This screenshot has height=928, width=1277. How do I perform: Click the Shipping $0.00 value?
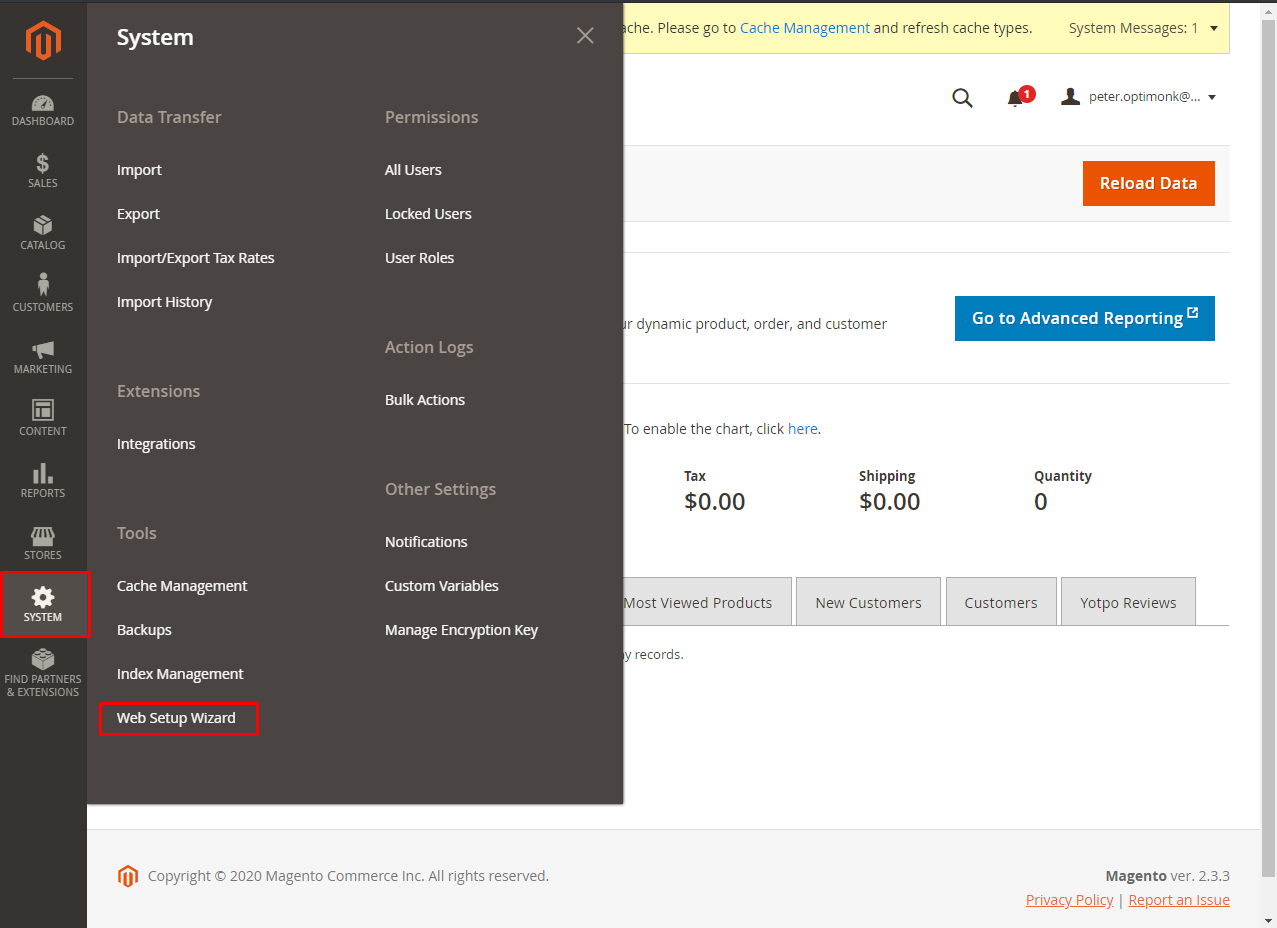[x=889, y=501]
